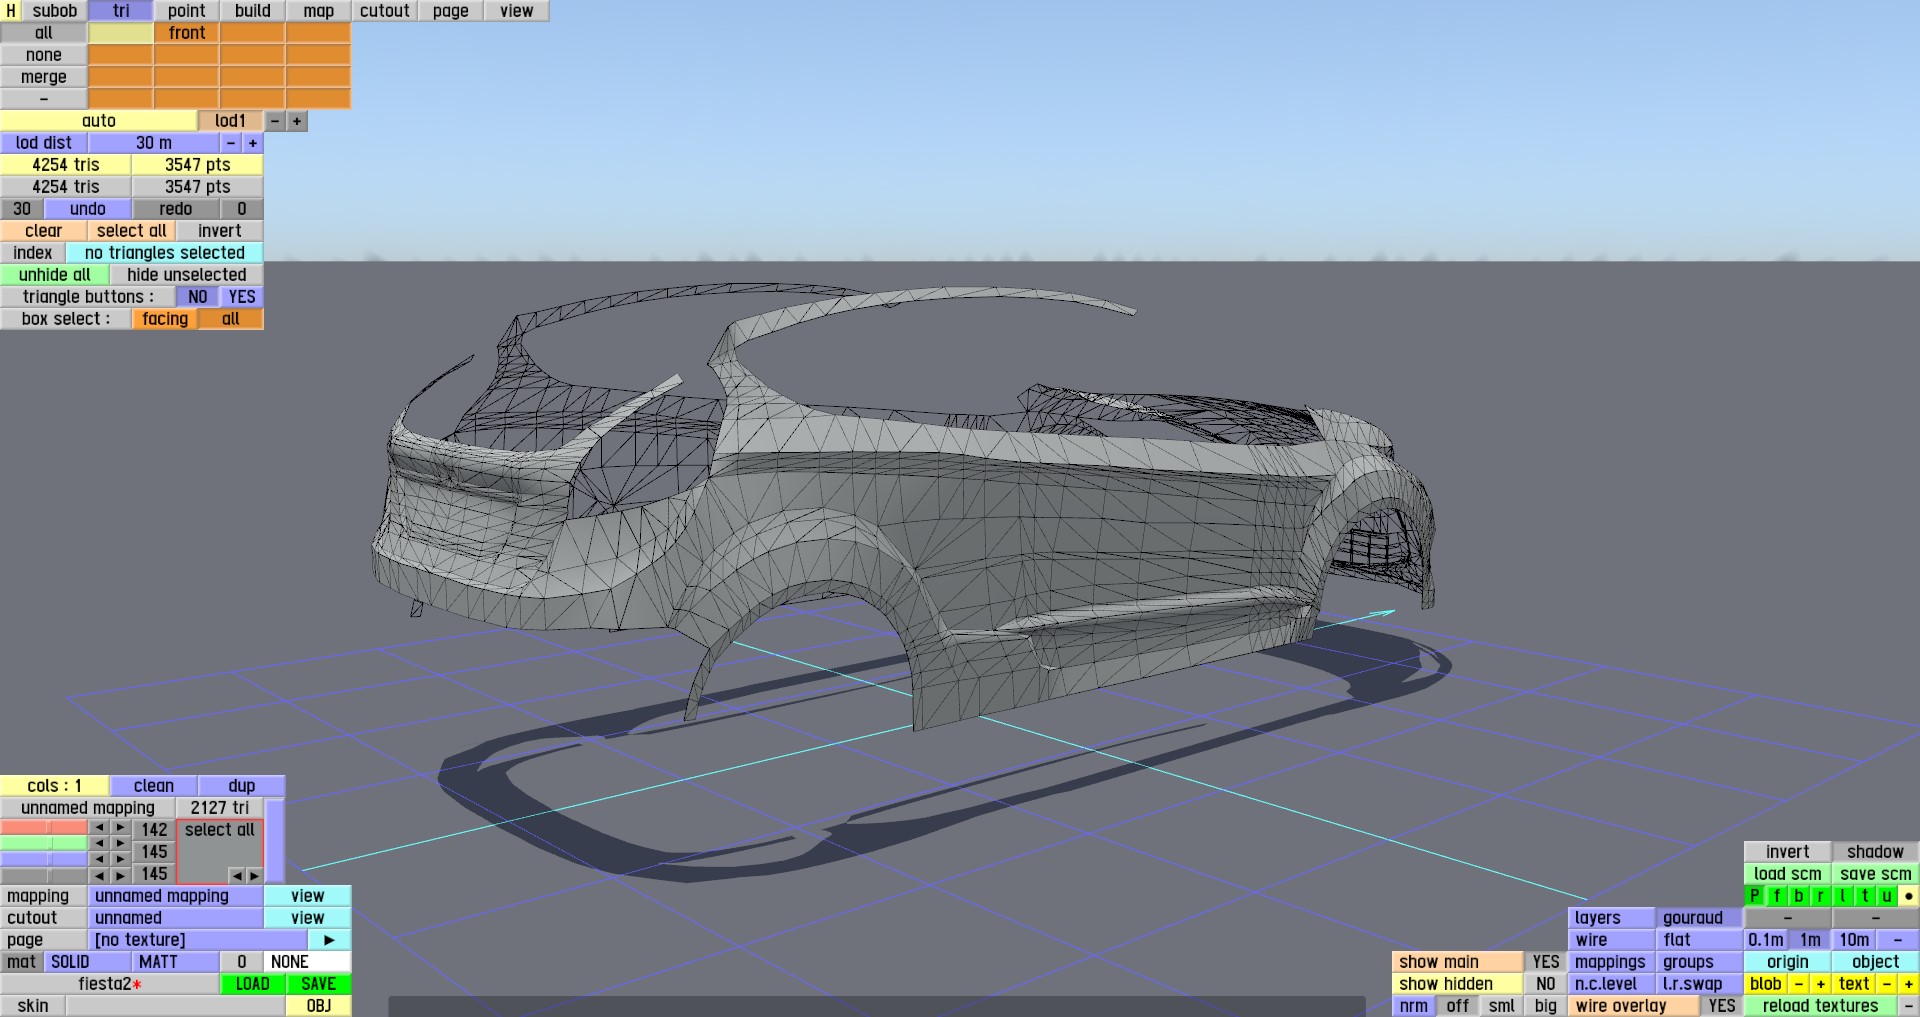Decrease the lod1 level with minus
This screenshot has width=1920, height=1017.
[275, 121]
